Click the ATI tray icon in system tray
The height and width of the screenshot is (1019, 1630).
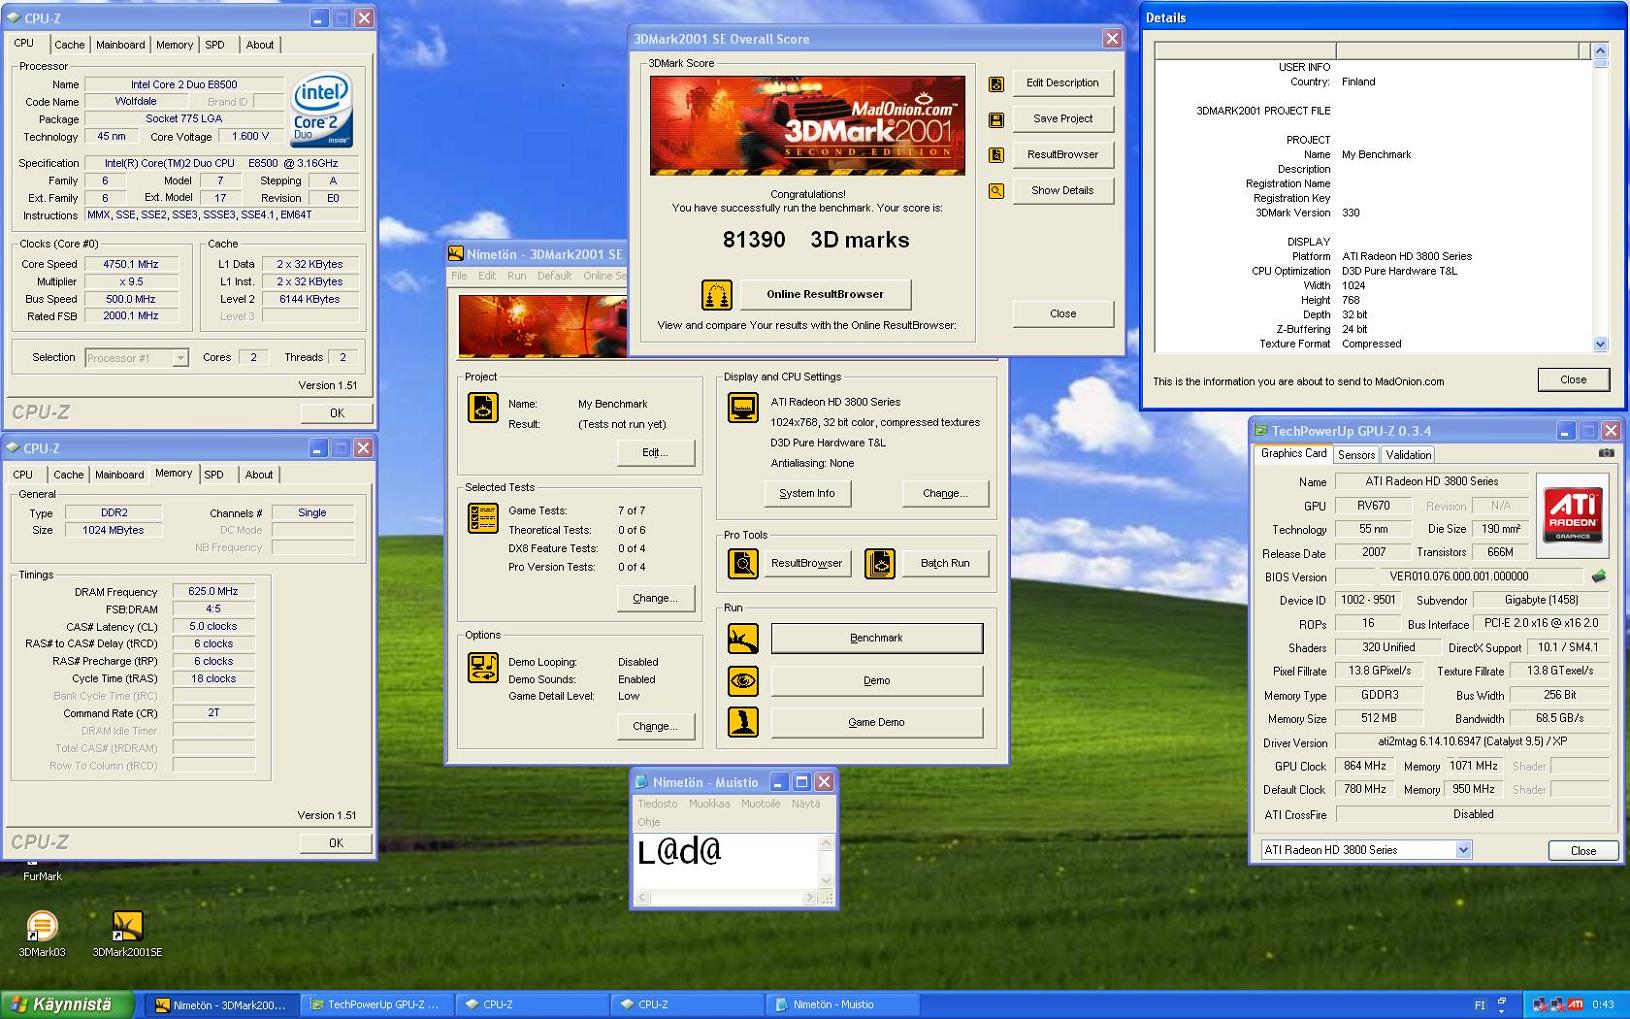[1575, 1004]
